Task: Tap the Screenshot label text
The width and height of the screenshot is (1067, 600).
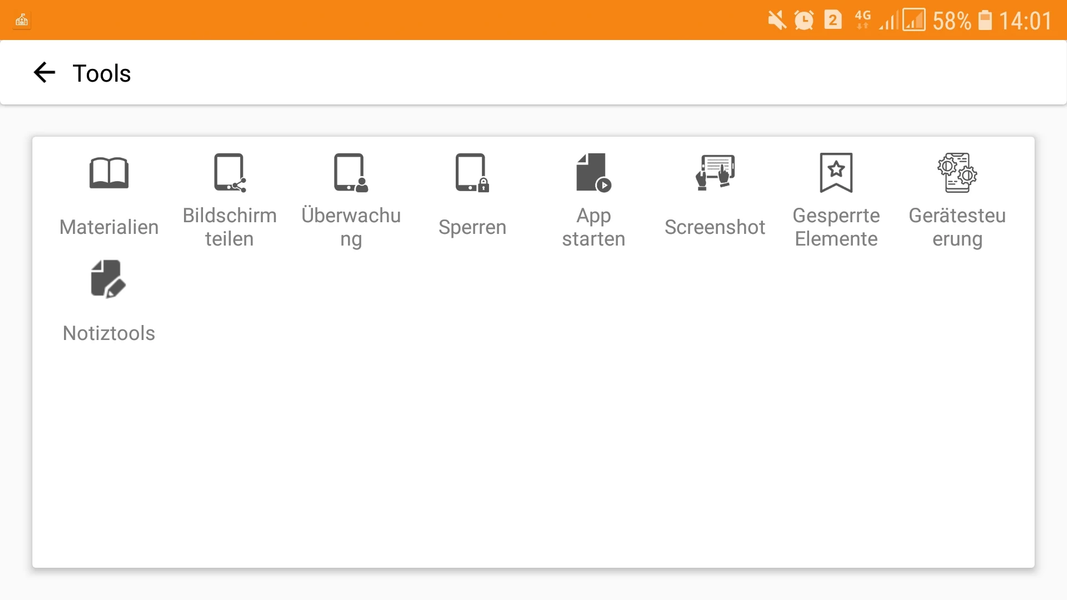Action: pyautogui.click(x=715, y=227)
